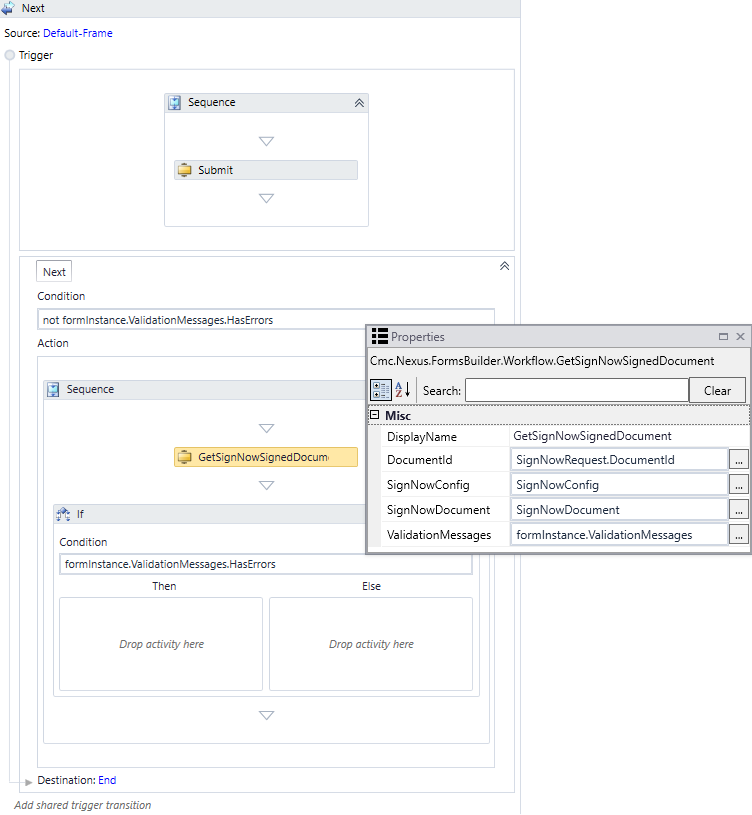Follow the End destination link
Image resolution: width=752 pixels, height=815 pixels.
tap(107, 780)
